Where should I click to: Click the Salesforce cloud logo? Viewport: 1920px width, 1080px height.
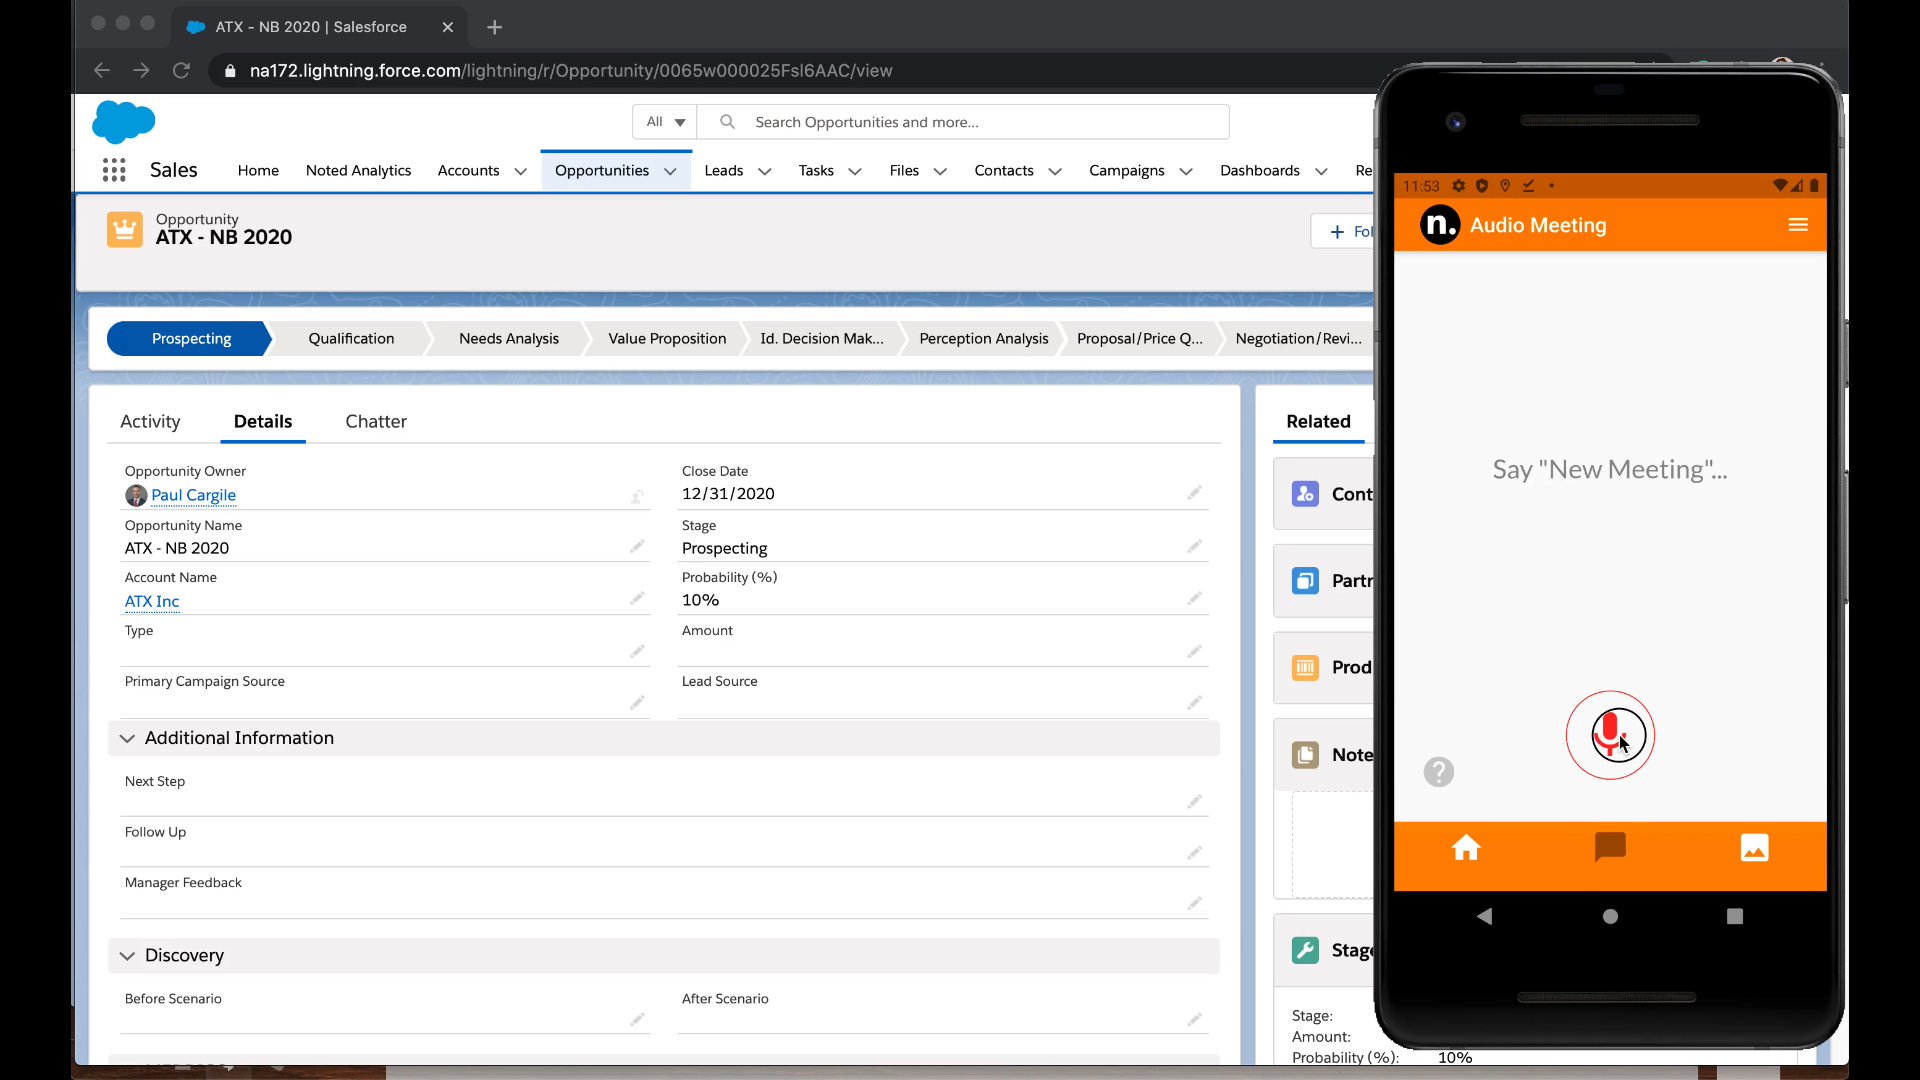point(124,122)
